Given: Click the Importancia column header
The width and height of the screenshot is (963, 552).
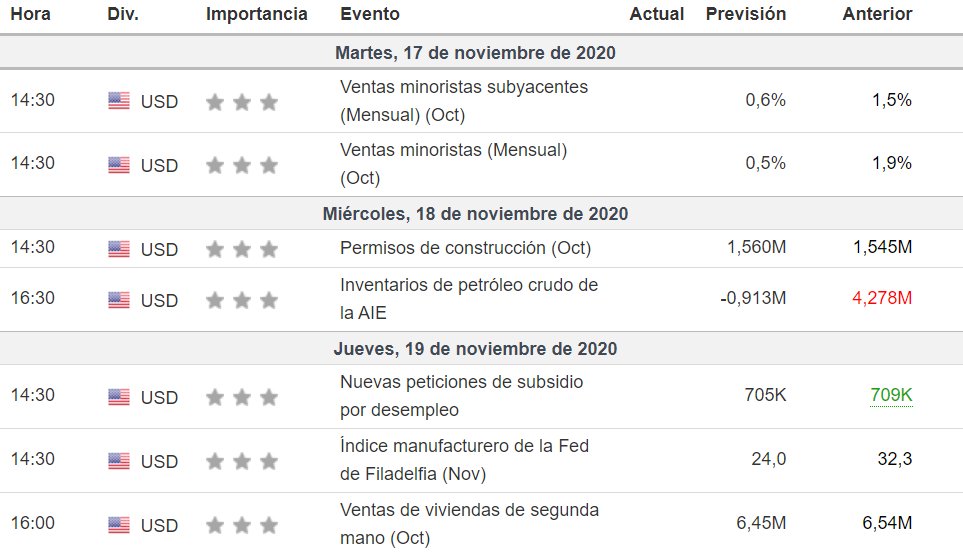Looking at the screenshot, I should tap(257, 14).
